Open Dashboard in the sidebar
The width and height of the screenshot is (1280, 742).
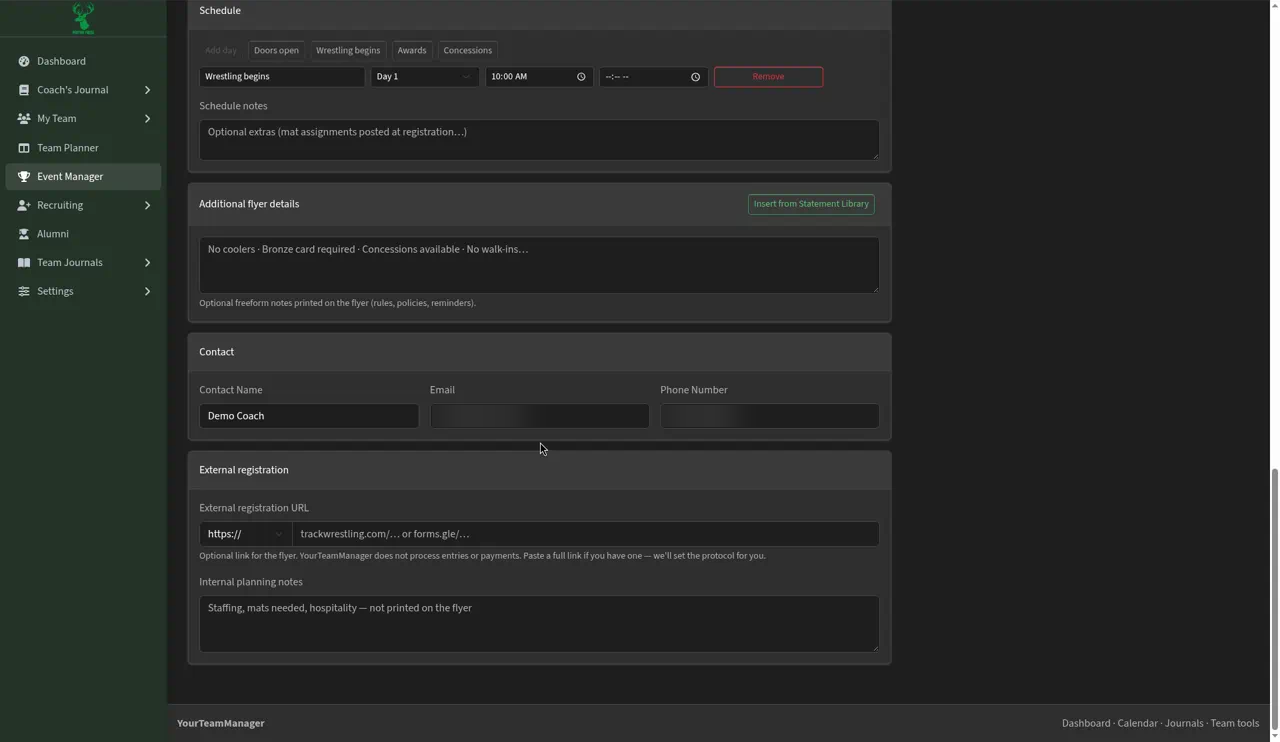(83, 61)
